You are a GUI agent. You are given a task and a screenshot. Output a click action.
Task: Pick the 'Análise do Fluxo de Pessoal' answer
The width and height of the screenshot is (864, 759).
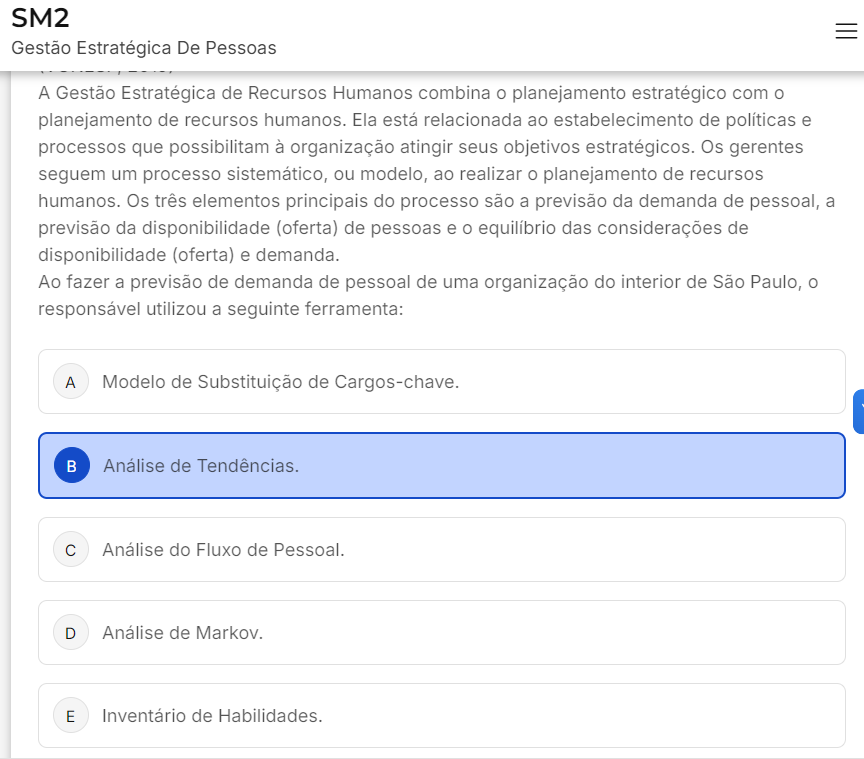(223, 550)
